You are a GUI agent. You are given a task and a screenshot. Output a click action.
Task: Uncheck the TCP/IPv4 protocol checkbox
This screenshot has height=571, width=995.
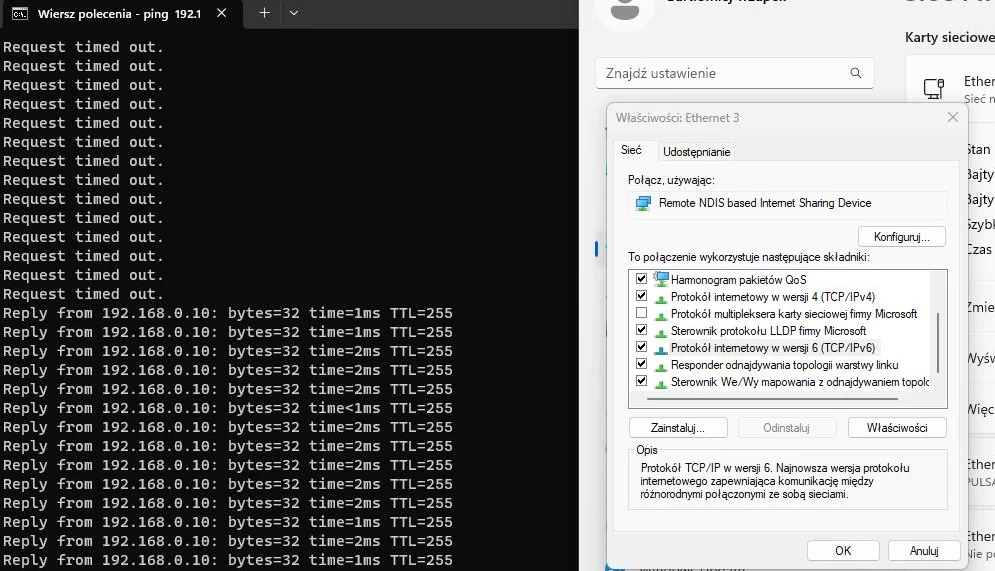[642, 296]
